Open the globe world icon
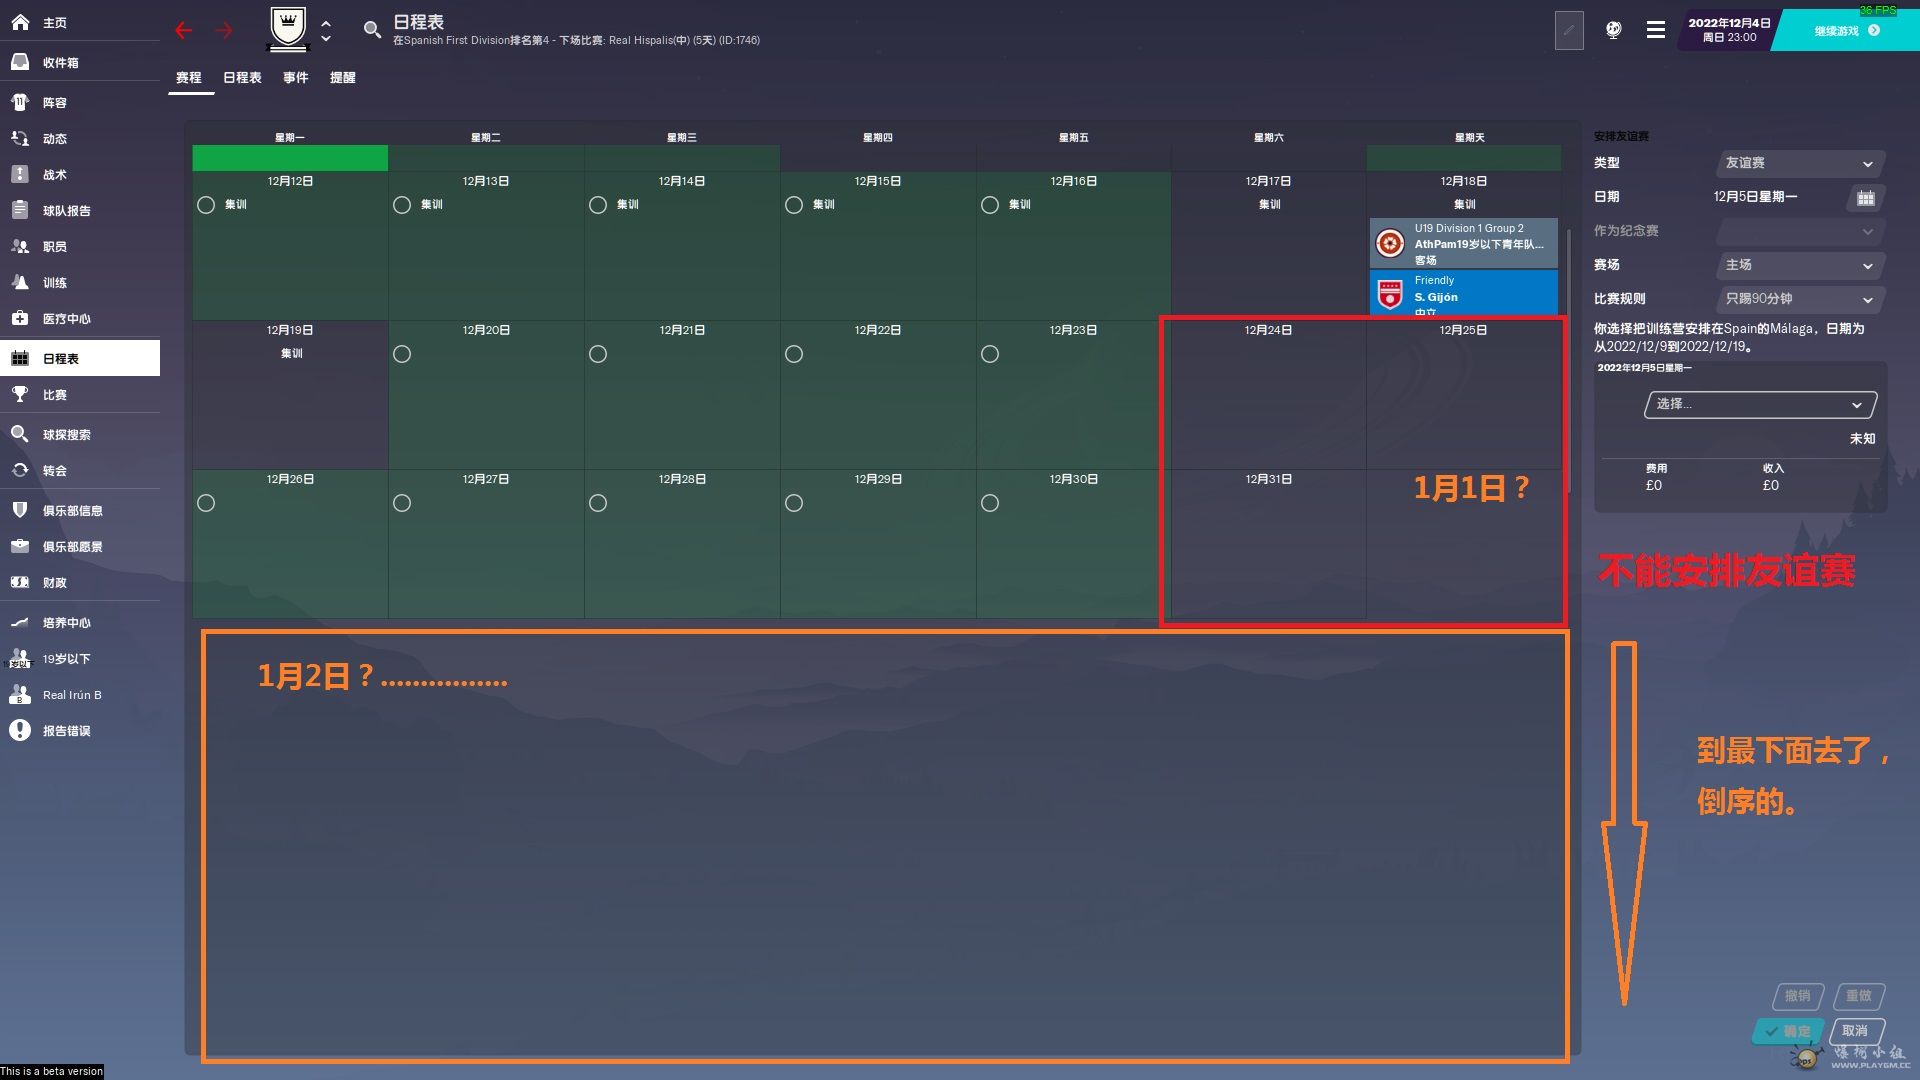 pyautogui.click(x=1613, y=30)
